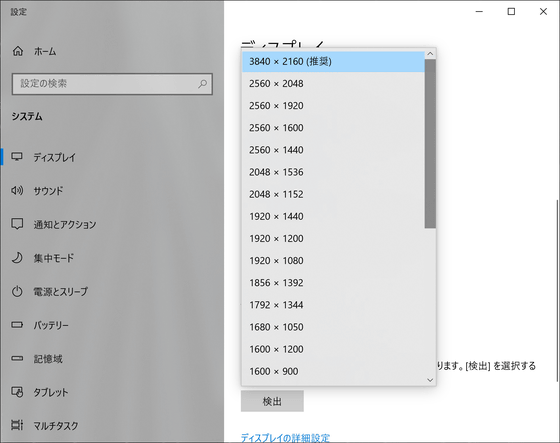Click the 検出 detect button
Image resolution: width=560 pixels, height=443 pixels.
point(272,401)
